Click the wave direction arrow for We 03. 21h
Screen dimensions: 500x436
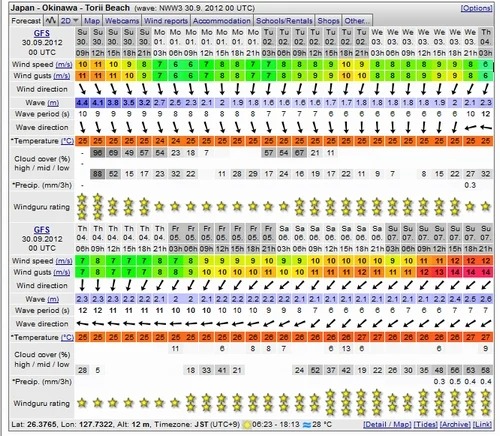[x=470, y=127]
